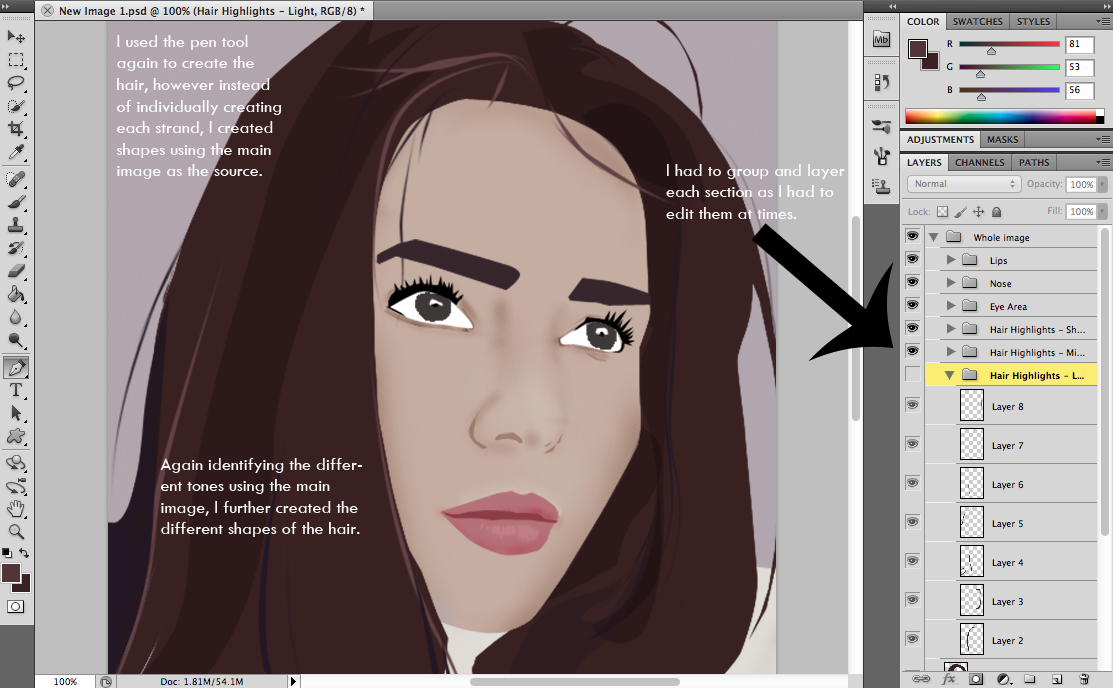The height and width of the screenshot is (688, 1113).
Task: Select the Paint Bucket tool
Action: tap(16, 294)
